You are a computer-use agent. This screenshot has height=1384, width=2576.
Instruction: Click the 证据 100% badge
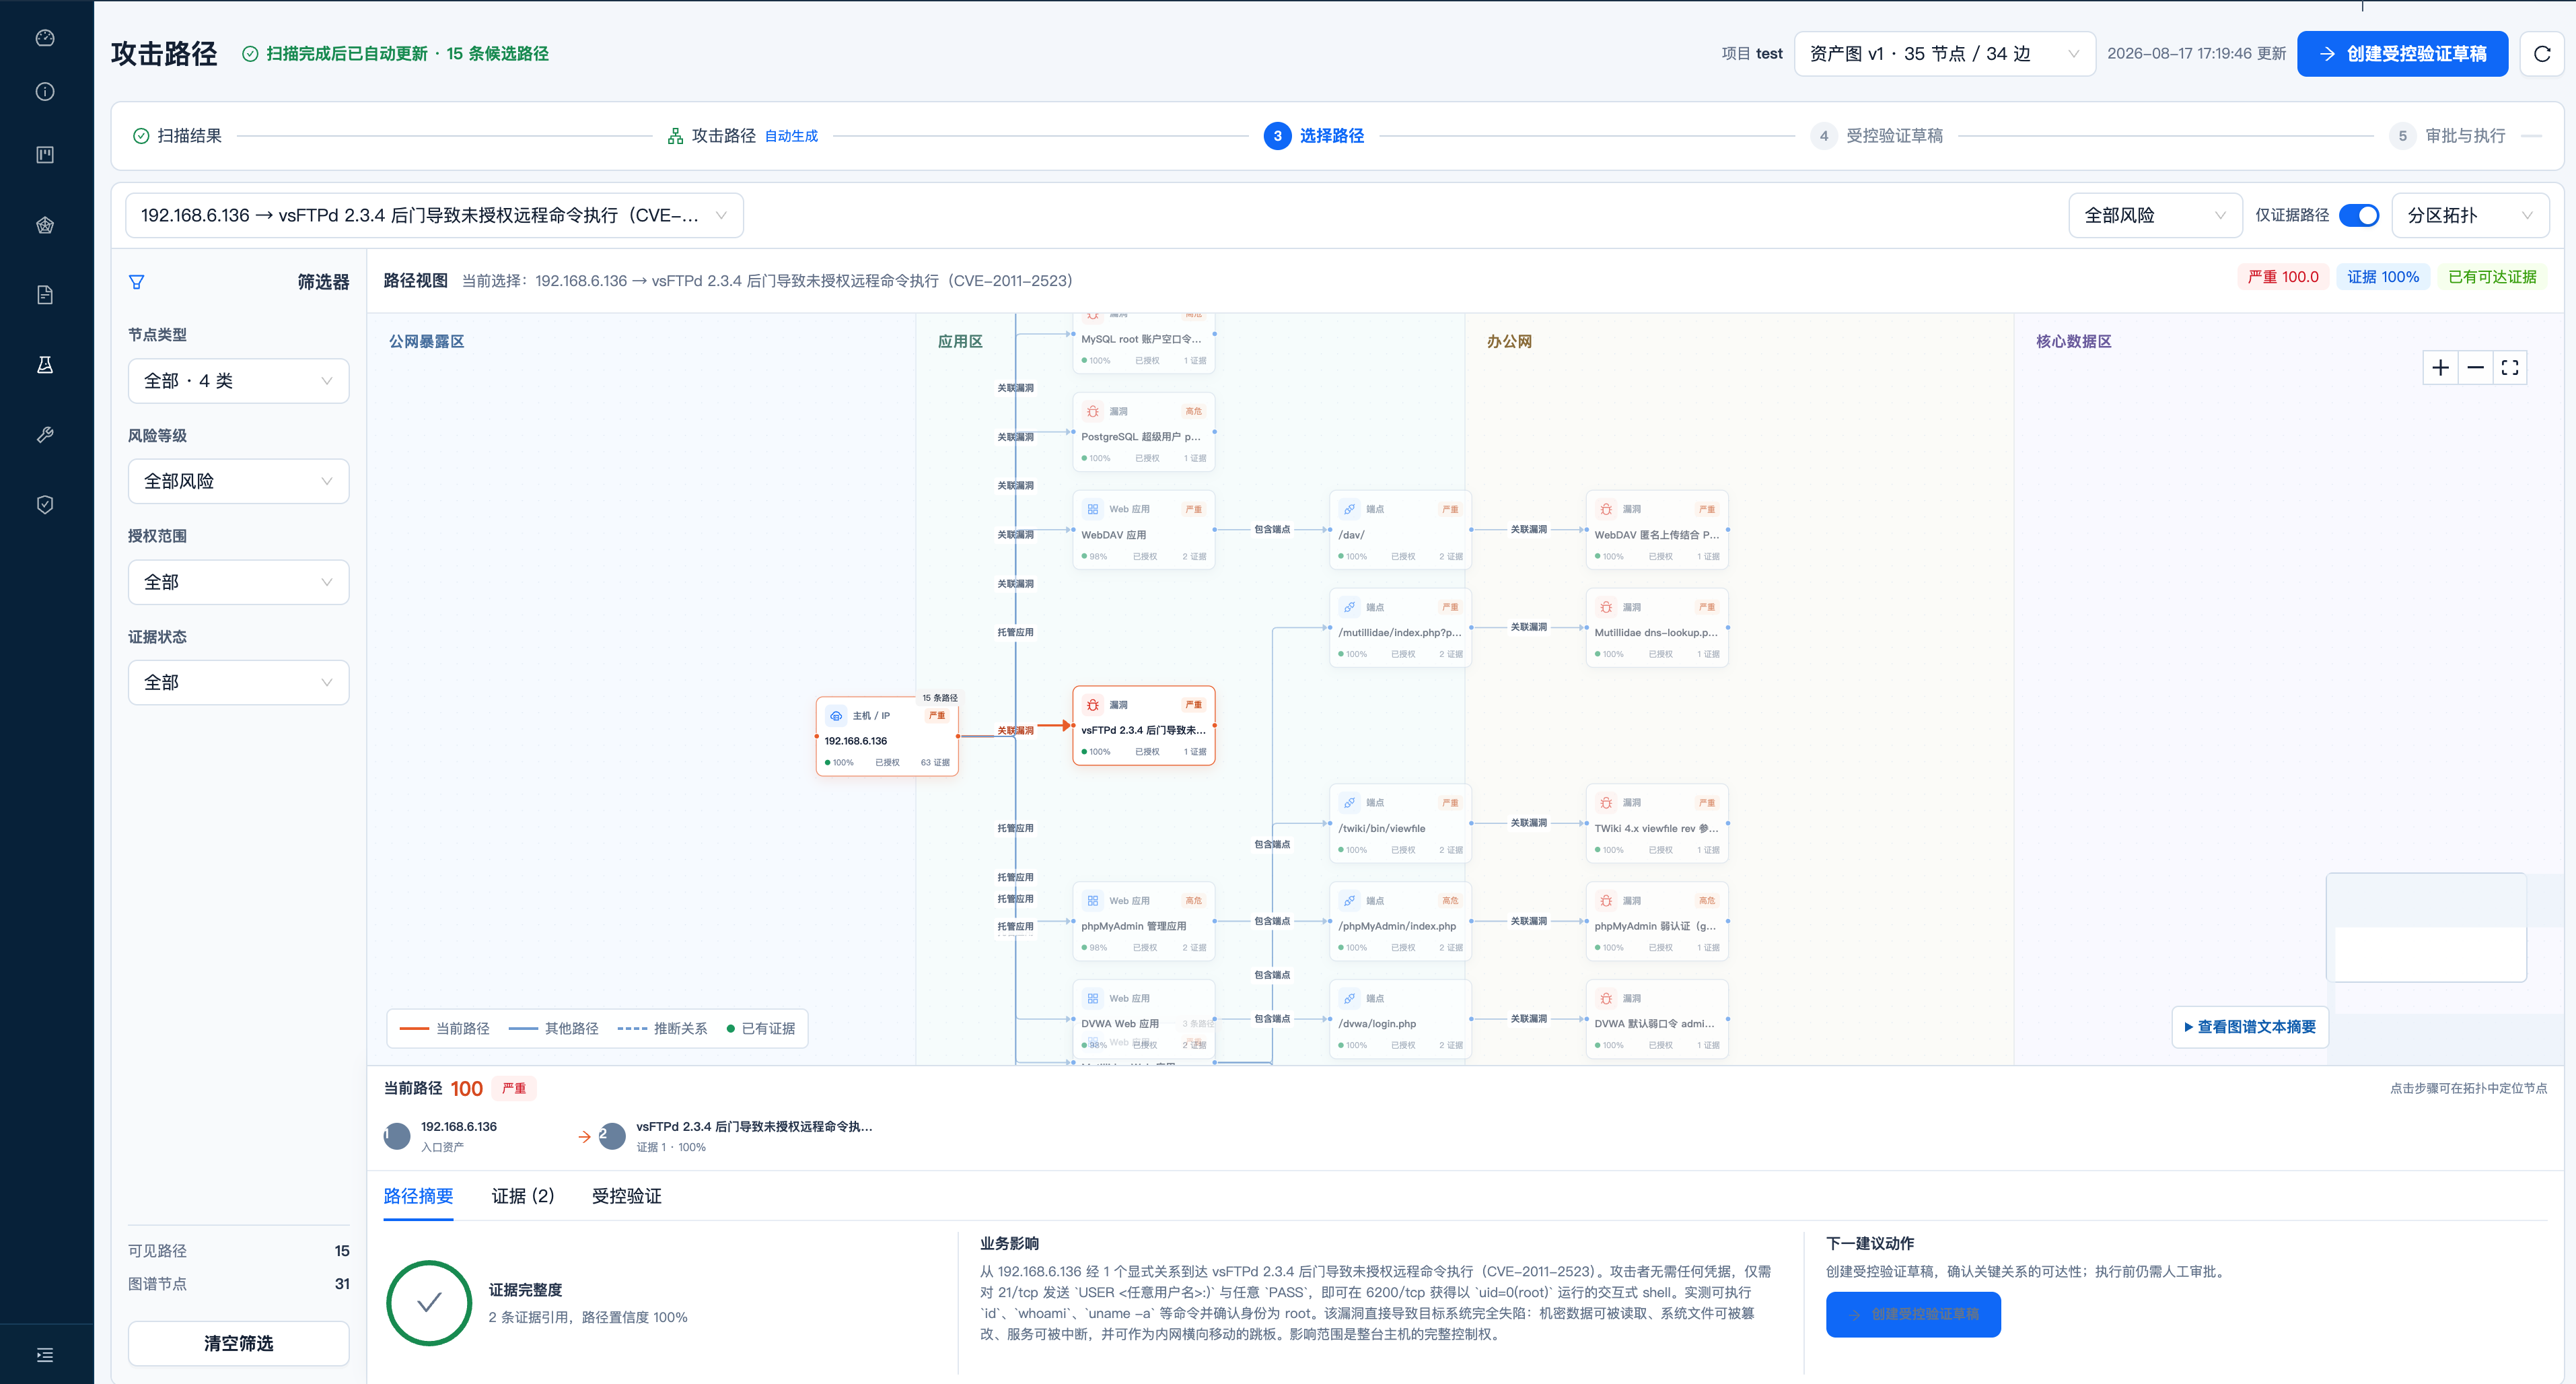click(2383, 277)
